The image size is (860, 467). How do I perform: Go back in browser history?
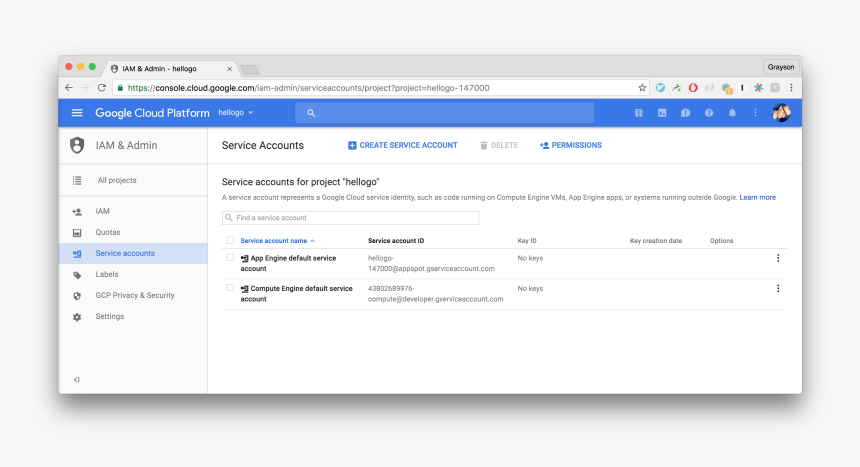click(x=69, y=88)
